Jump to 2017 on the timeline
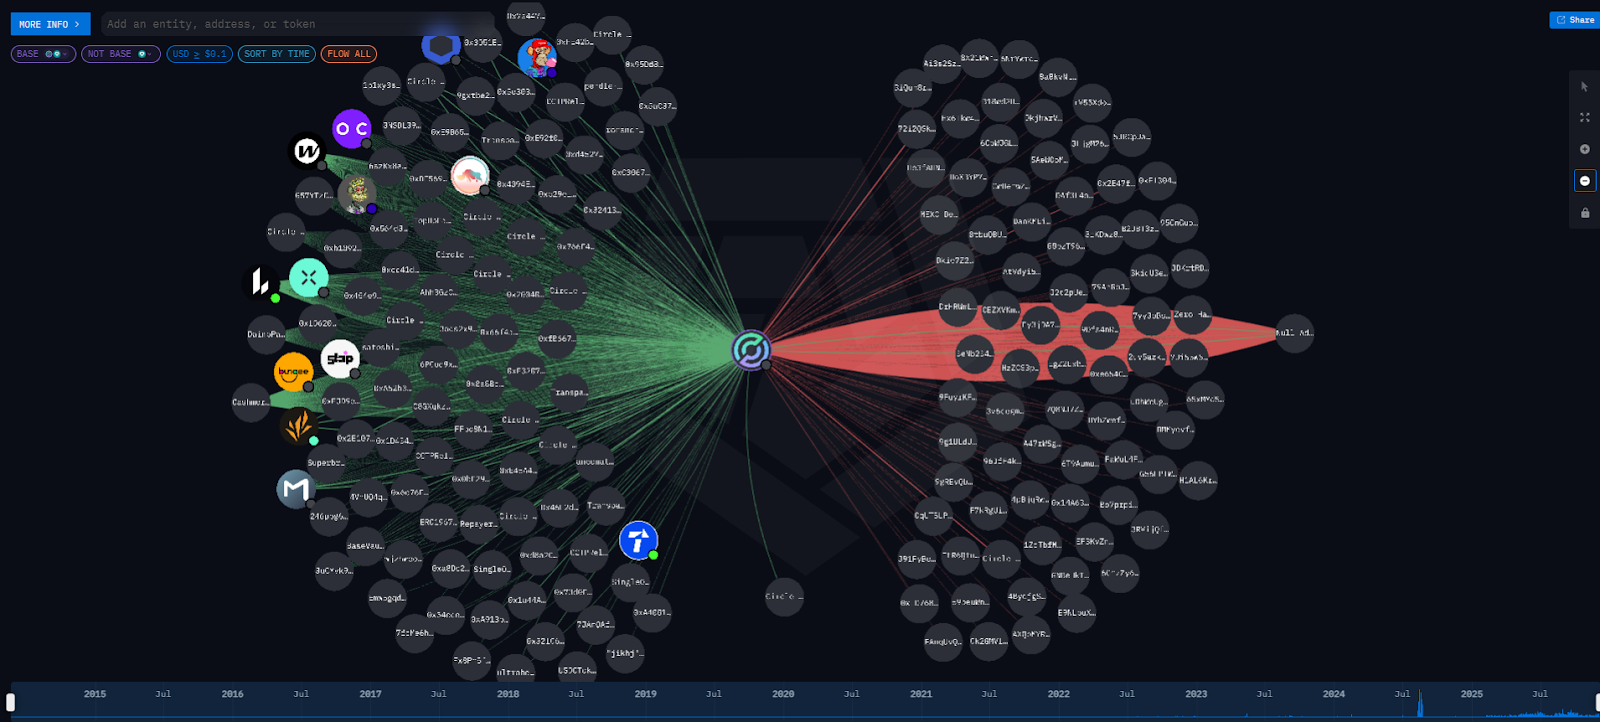1600x722 pixels. point(370,694)
